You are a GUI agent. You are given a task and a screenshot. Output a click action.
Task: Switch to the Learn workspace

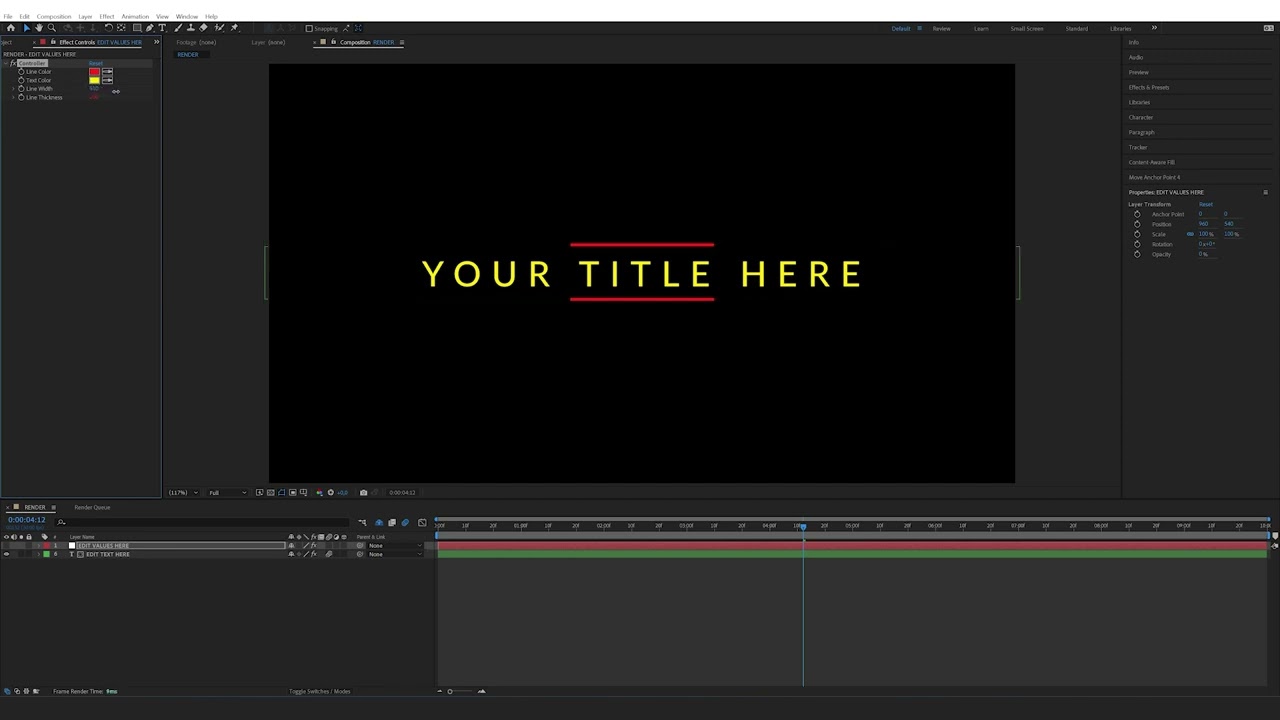click(x=981, y=28)
